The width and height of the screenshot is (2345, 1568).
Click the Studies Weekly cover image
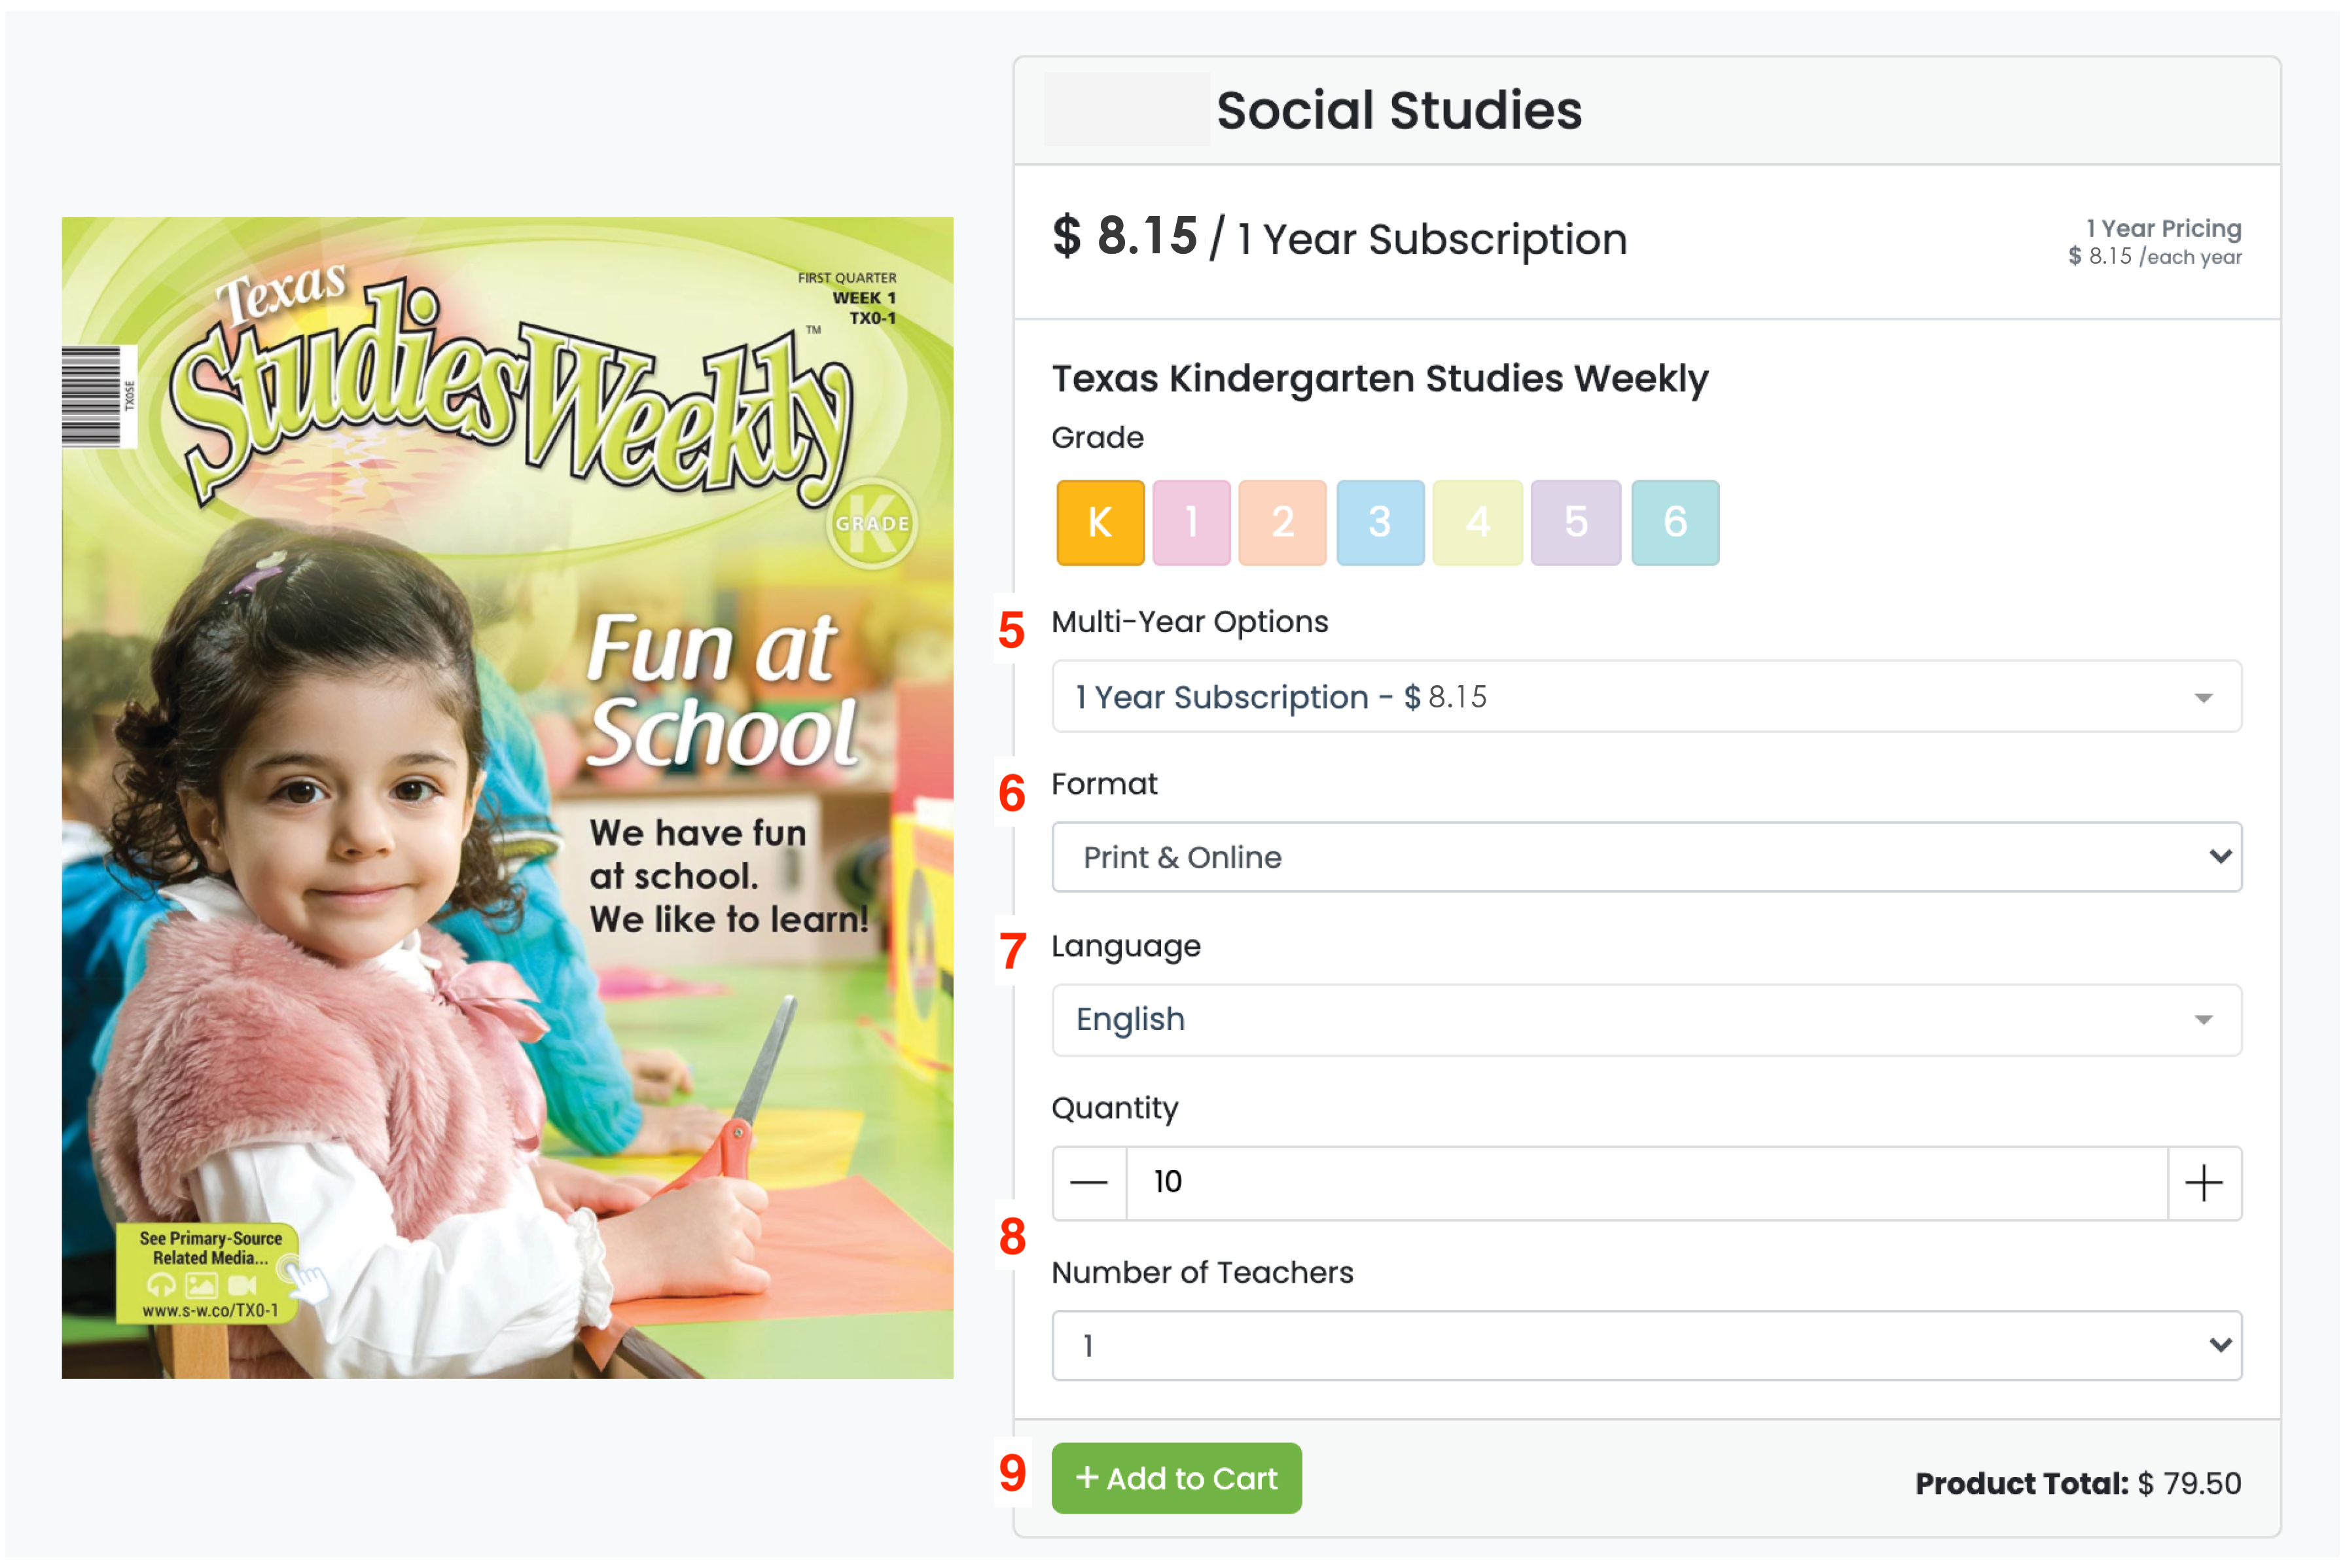[507, 798]
